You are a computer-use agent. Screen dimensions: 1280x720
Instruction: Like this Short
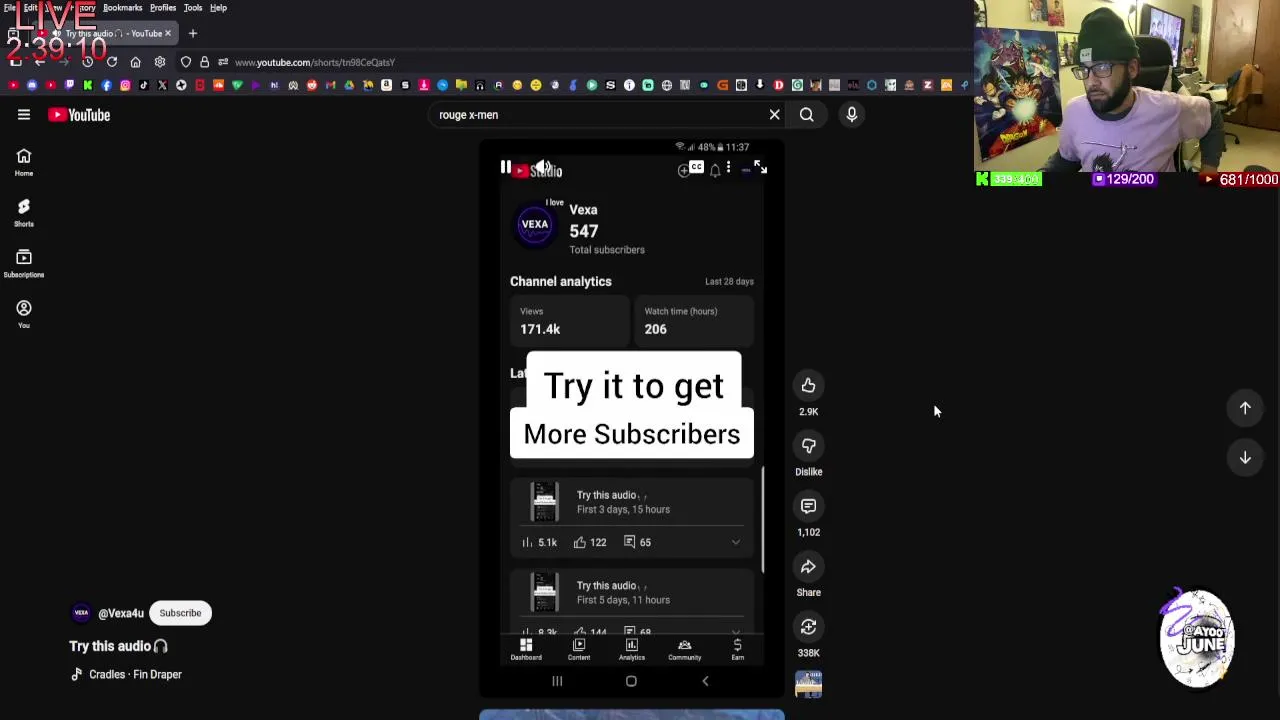pos(808,386)
